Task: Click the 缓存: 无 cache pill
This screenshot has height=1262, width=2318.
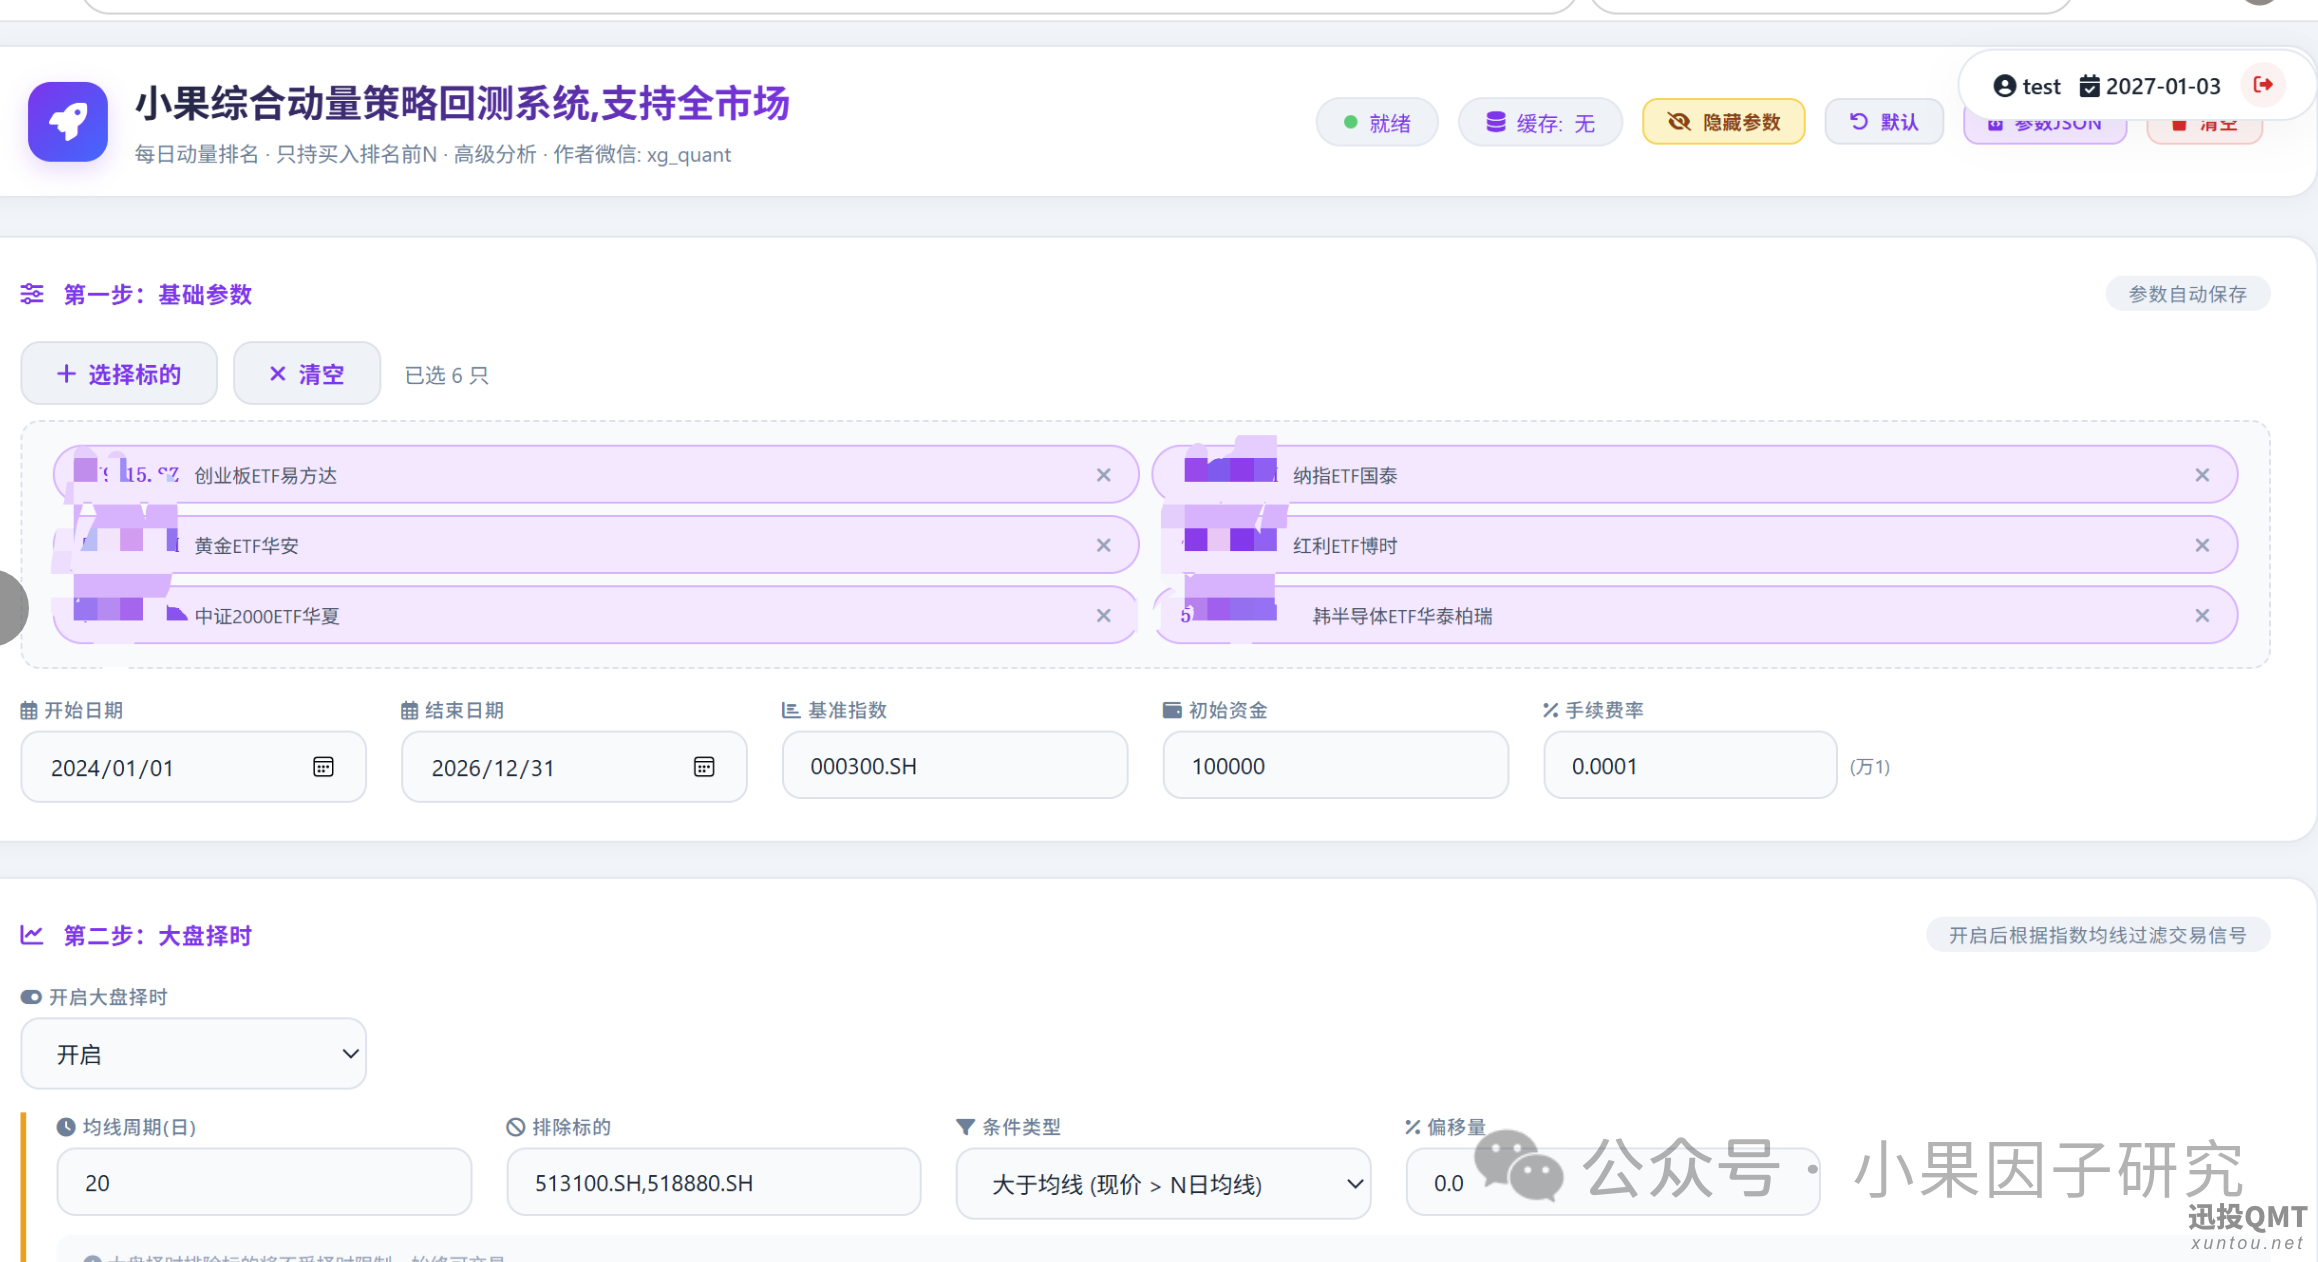Action: point(1540,123)
